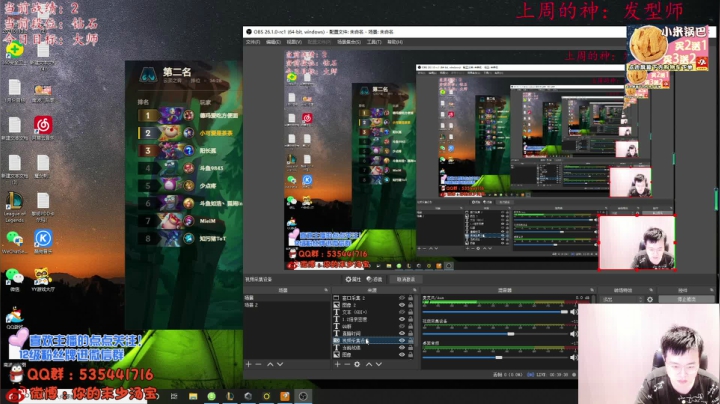Remove selected source with the minus icon
This screenshot has width=720, height=404.
[x=347, y=364]
